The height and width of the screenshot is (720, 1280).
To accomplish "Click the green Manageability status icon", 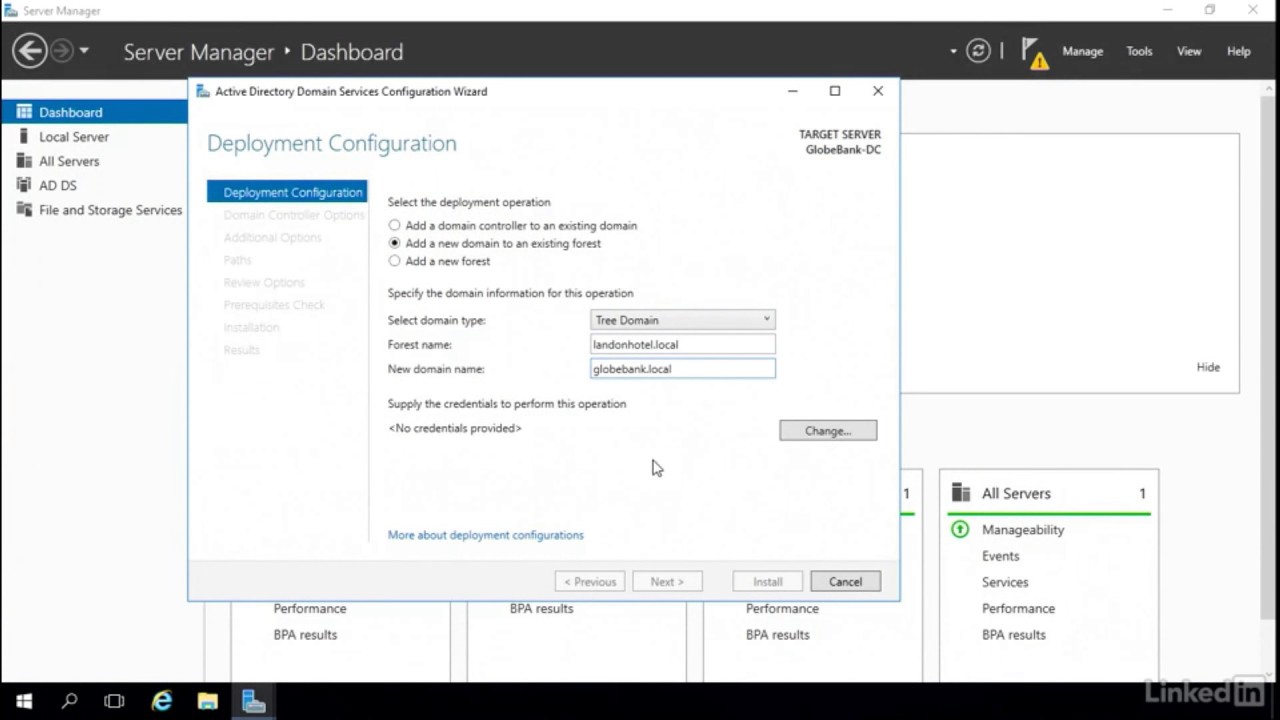I will click(x=960, y=530).
